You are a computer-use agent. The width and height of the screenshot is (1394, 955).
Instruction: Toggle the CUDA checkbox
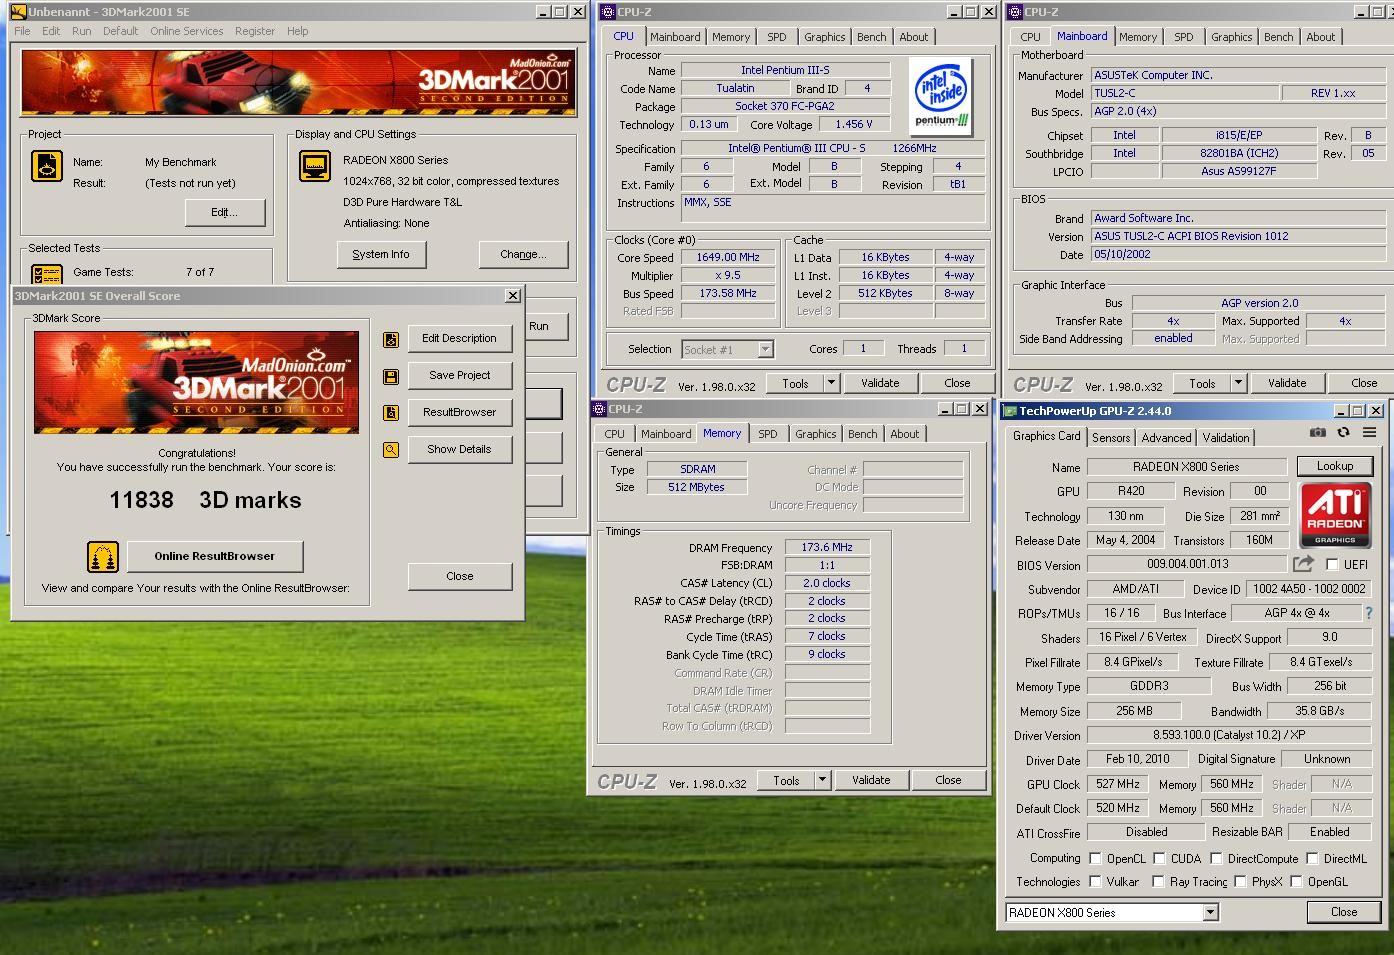(1159, 858)
